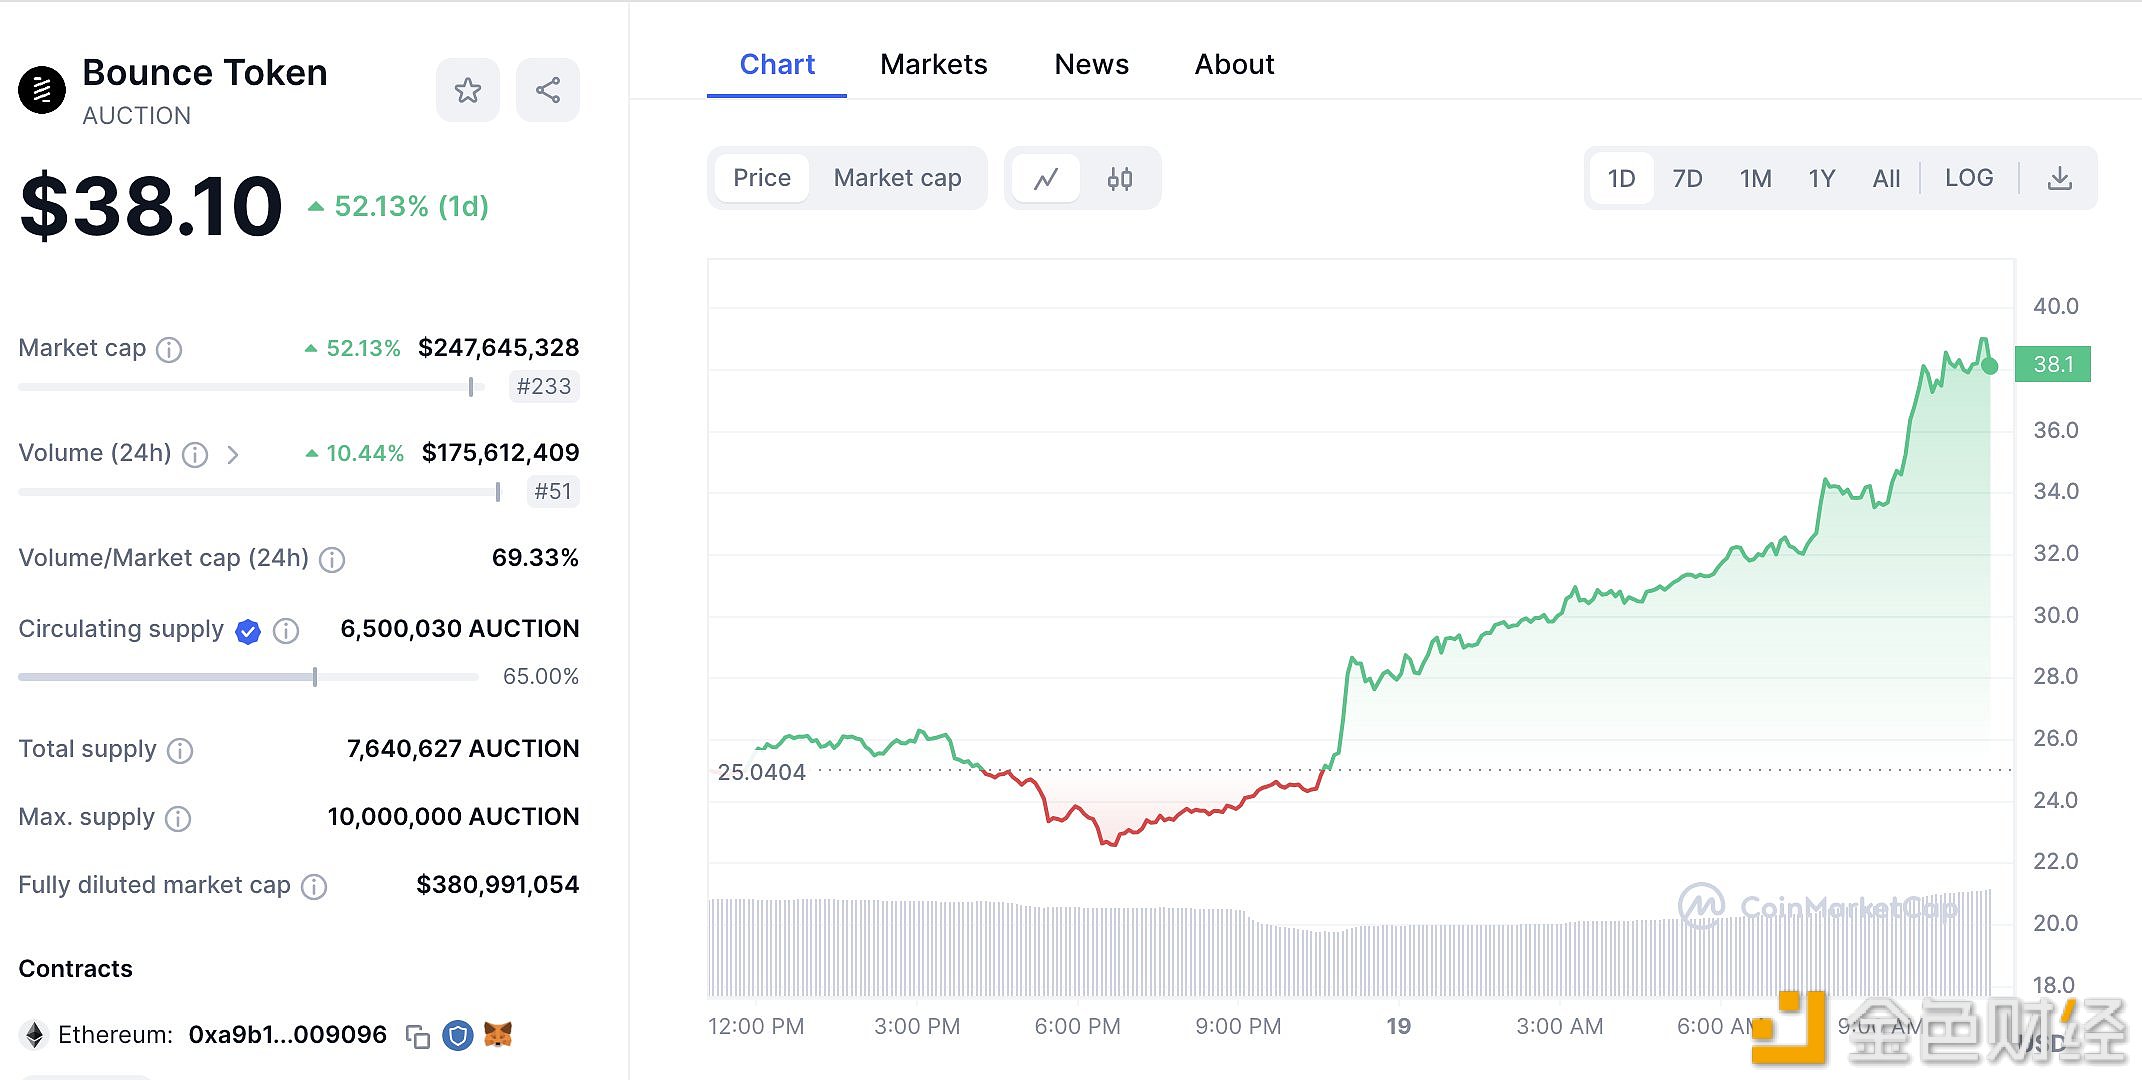
Task: Switch to candlestick chart view
Action: tap(1120, 179)
